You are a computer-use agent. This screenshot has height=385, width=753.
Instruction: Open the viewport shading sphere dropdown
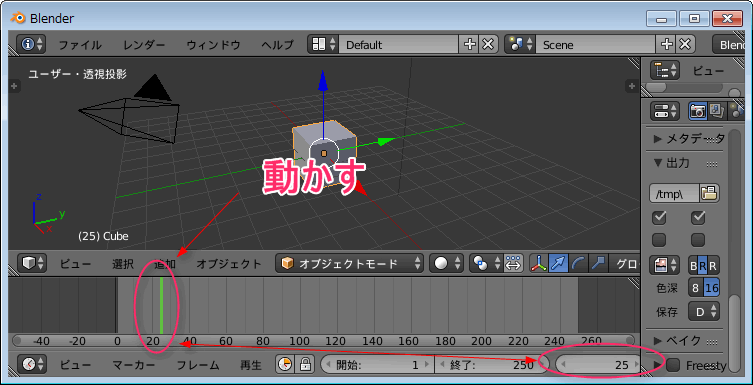(x=447, y=263)
